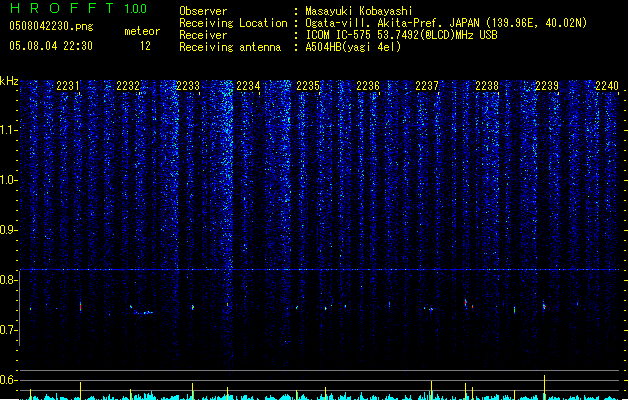Click the 1.1 kHz axis label

tap(8, 130)
